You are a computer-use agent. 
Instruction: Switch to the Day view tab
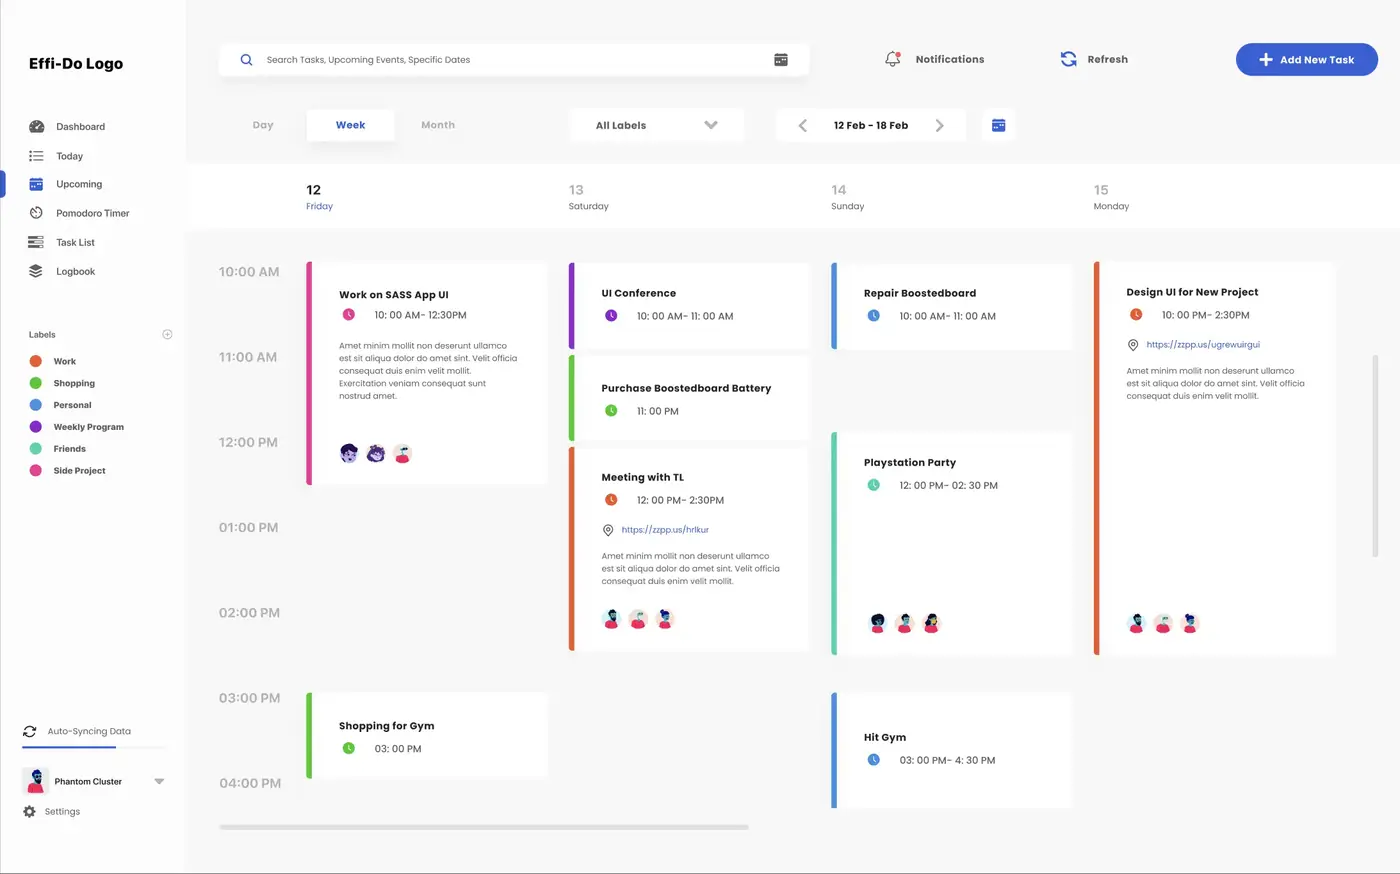263,125
